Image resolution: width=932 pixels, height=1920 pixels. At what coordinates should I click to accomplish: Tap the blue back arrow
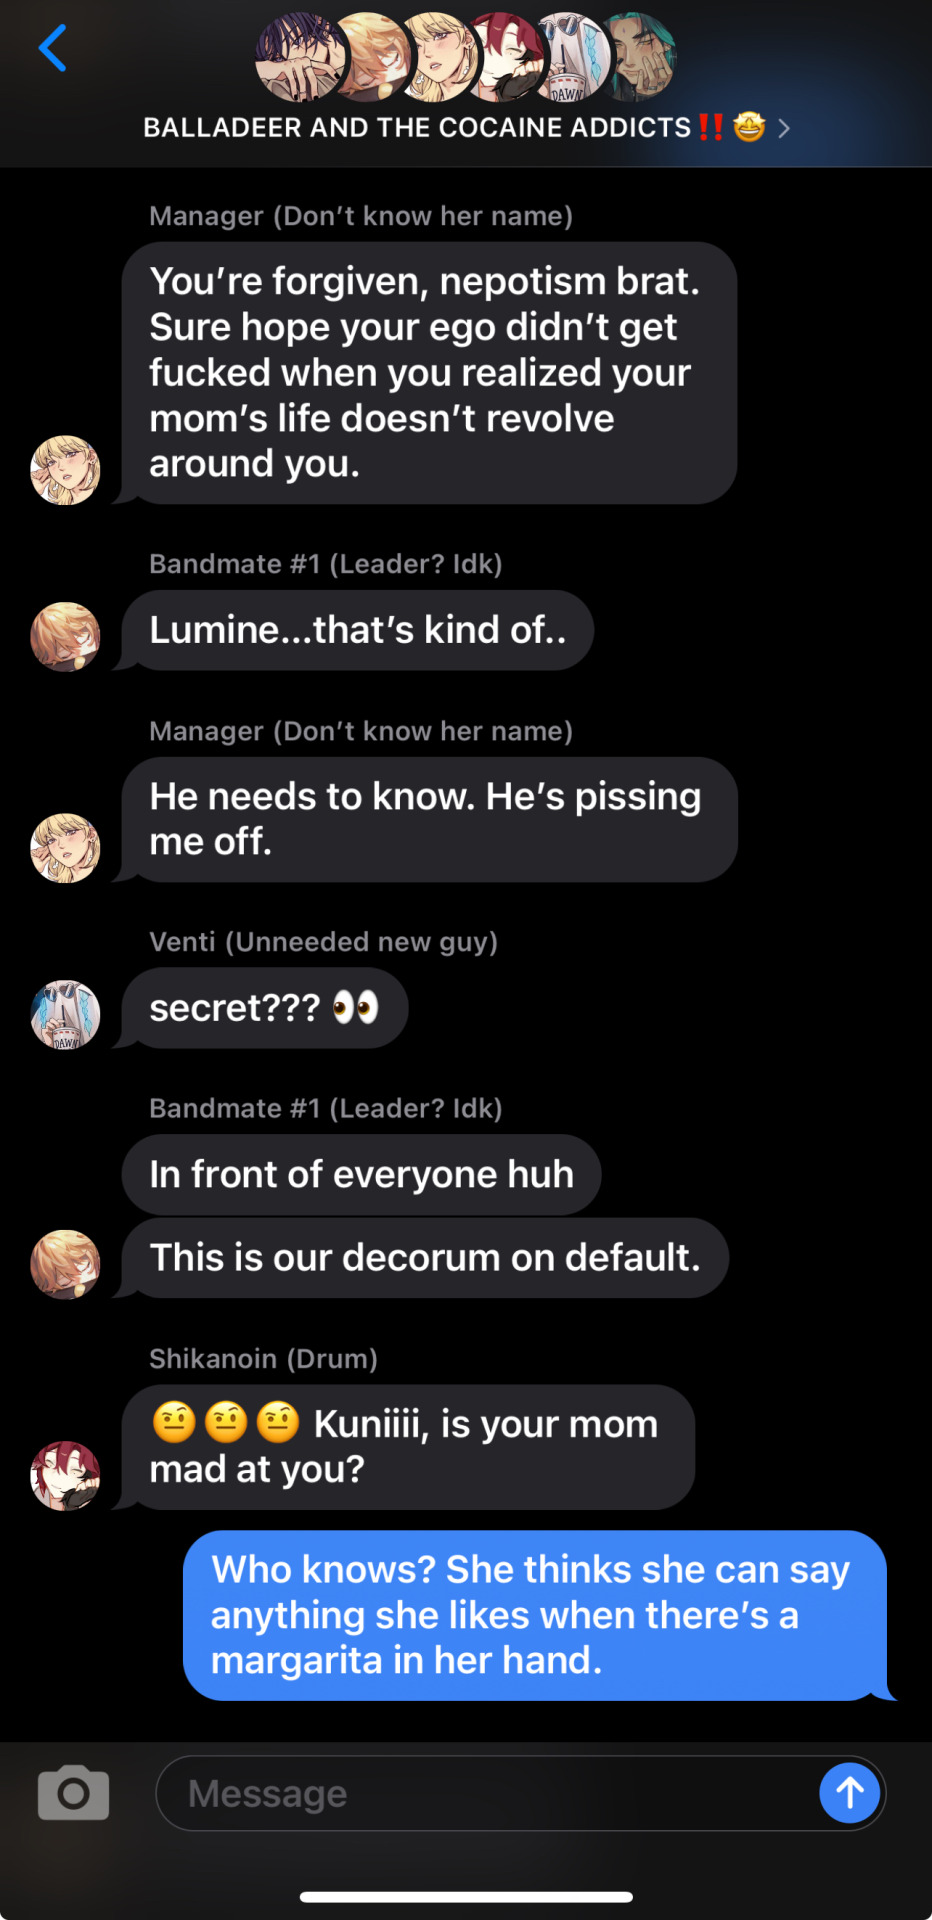click(x=53, y=48)
